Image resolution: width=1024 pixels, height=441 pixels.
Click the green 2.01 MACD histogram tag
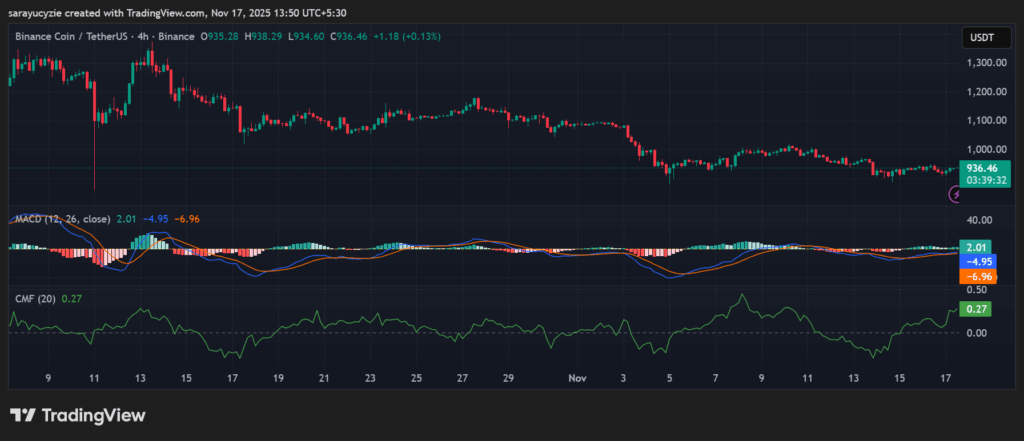974,246
